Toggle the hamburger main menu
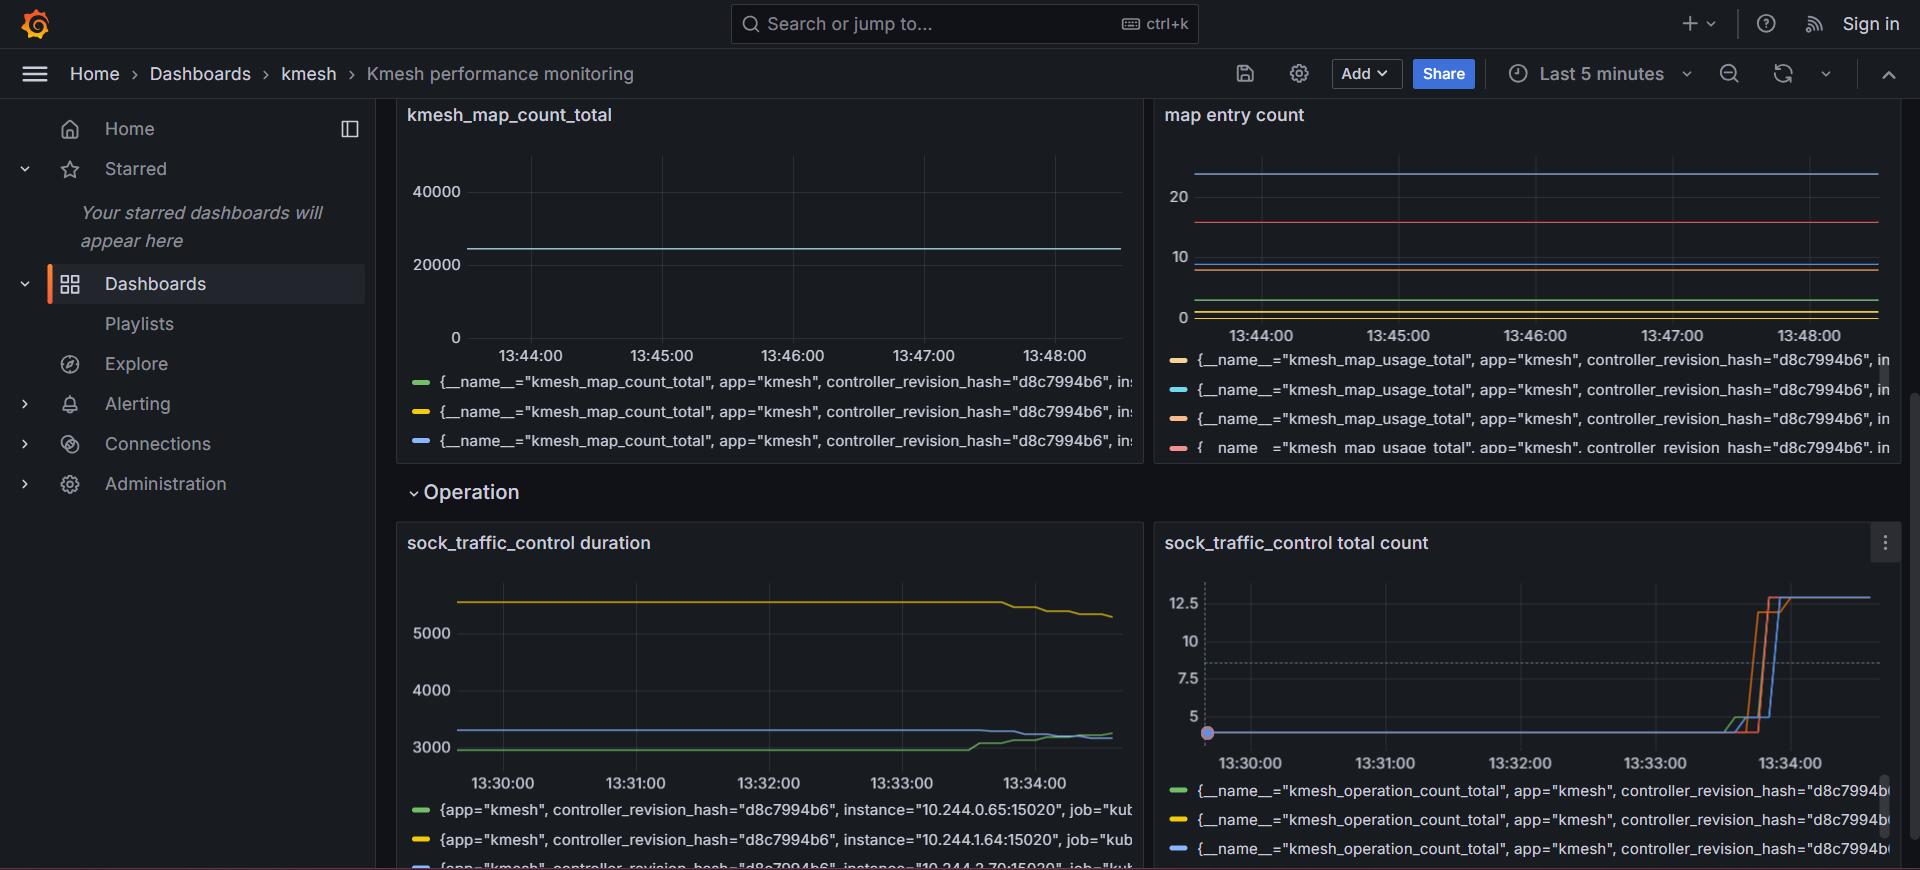This screenshot has height=870, width=1920. tap(35, 74)
